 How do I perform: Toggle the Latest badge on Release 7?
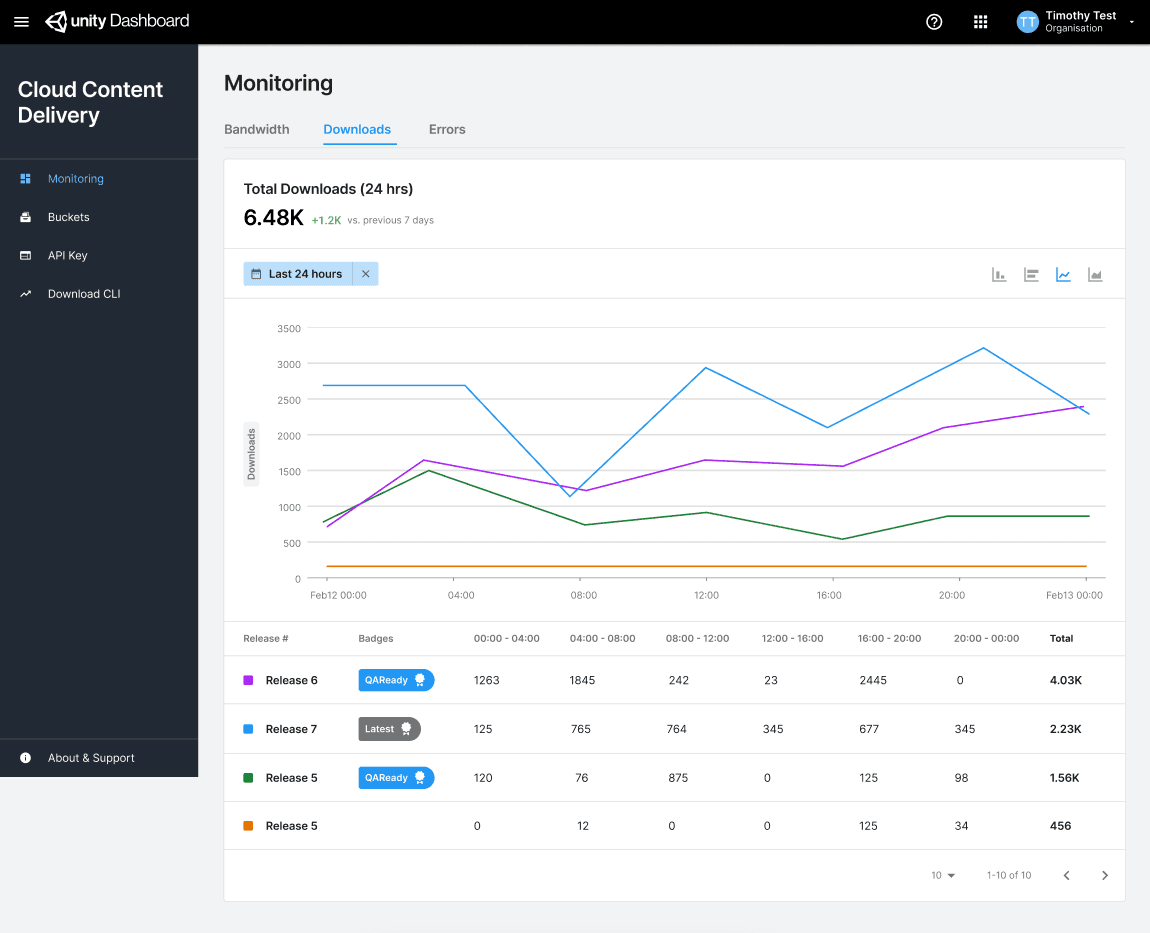[389, 729]
